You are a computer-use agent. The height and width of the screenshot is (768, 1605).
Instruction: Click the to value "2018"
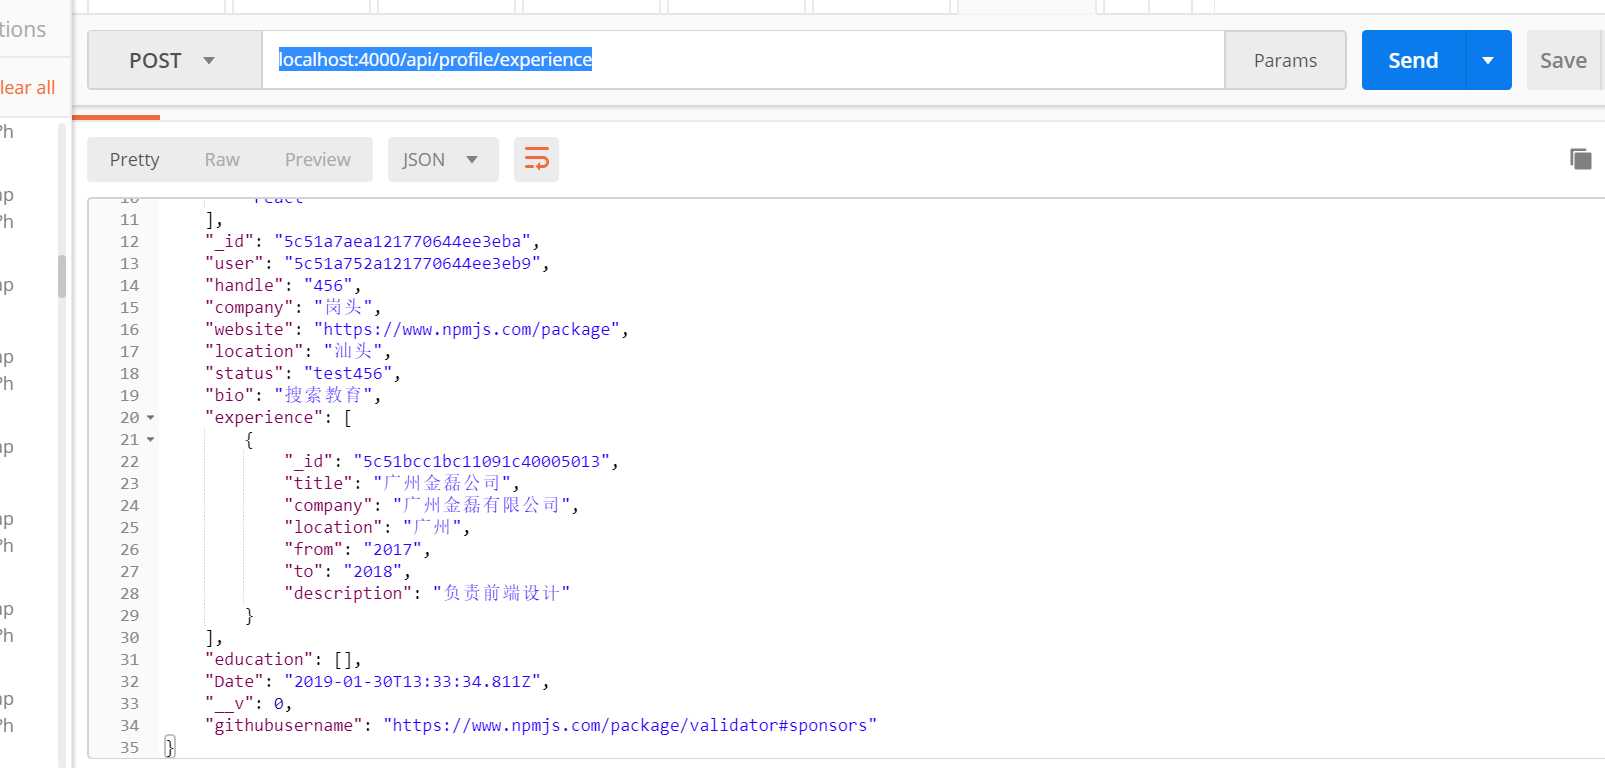pyautogui.click(x=373, y=572)
